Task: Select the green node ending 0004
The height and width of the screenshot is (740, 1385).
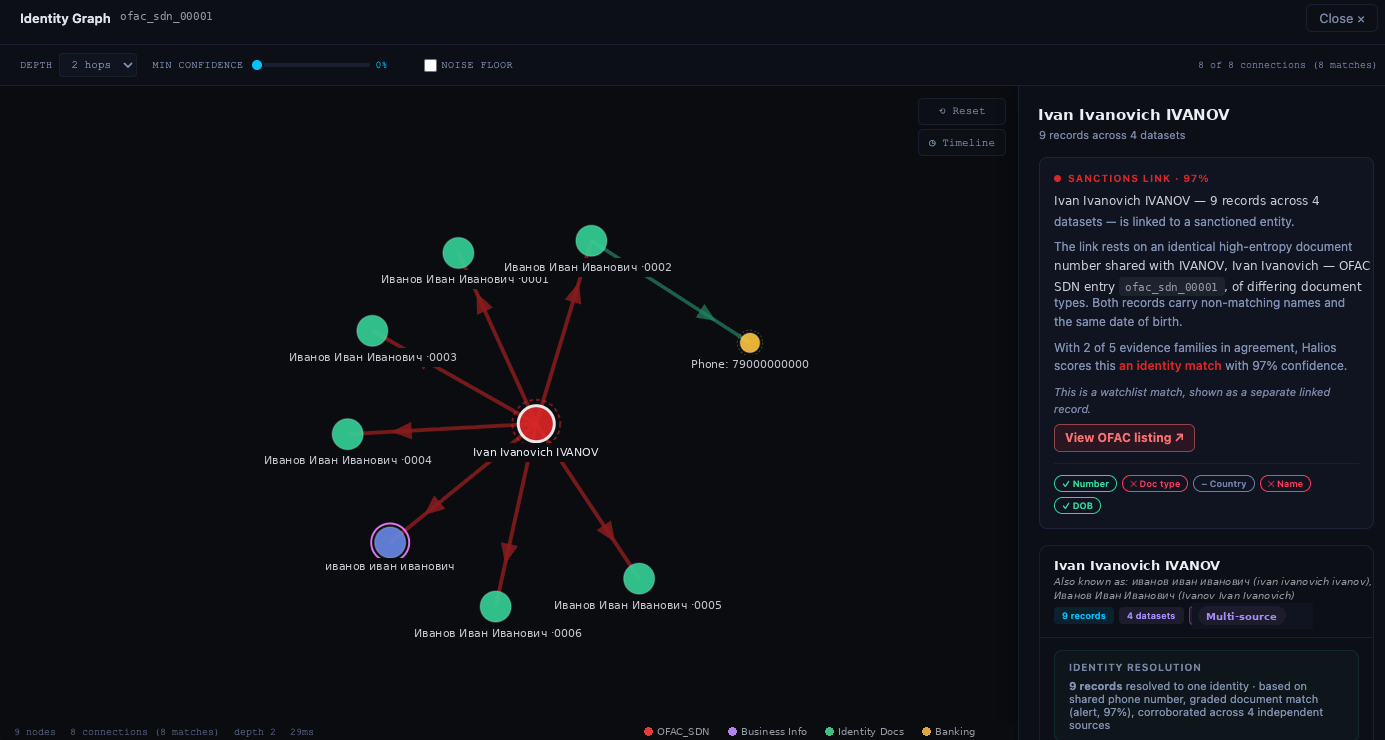Action: point(347,434)
